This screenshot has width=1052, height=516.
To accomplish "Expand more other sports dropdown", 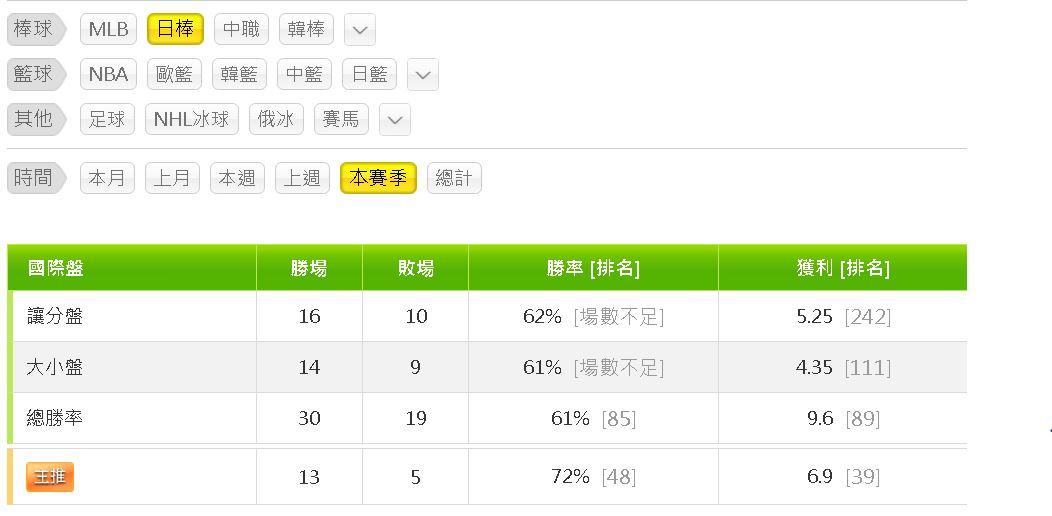I will coord(395,120).
